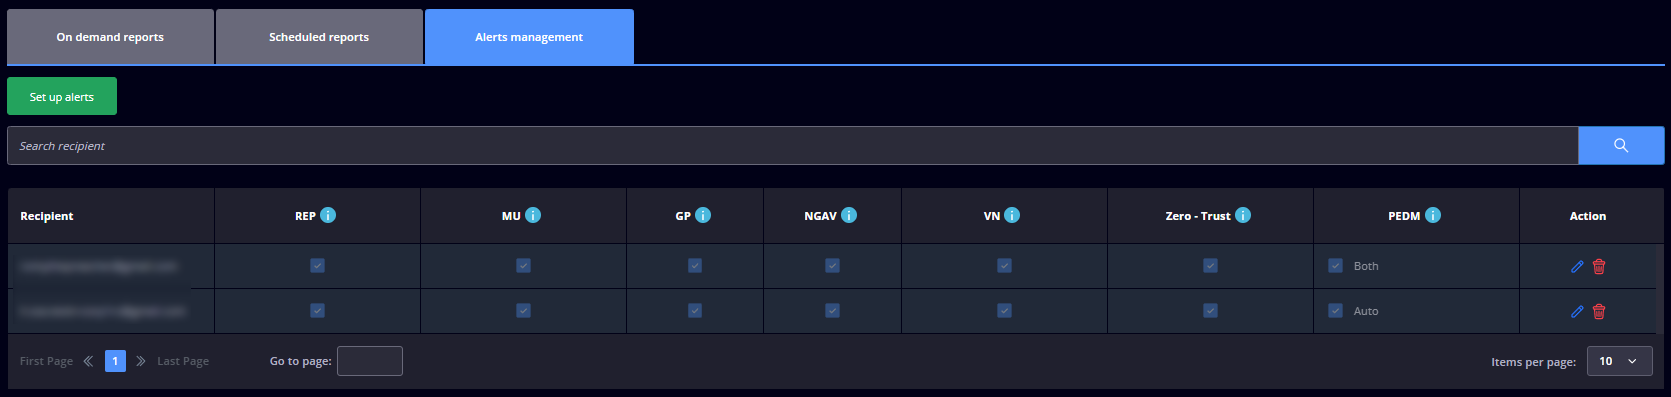Viewport: 1671px width, 397px height.
Task: Delete the second recipient using trash icon
Action: click(1599, 311)
